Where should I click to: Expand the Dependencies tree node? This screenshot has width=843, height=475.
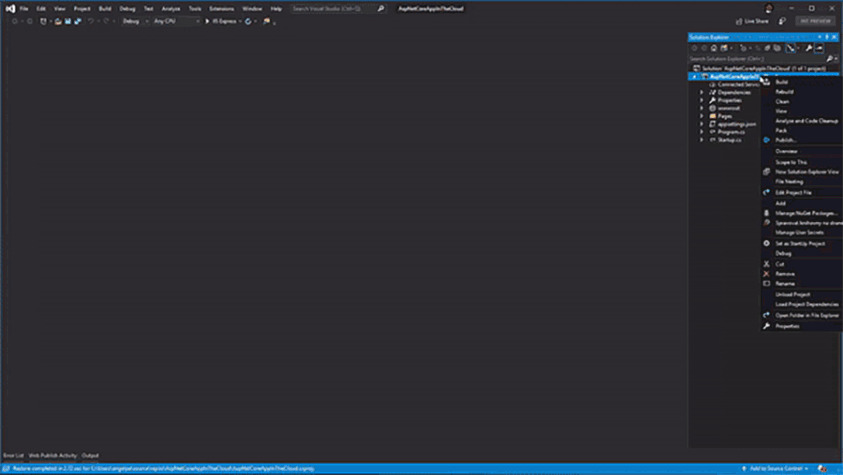[x=702, y=93]
